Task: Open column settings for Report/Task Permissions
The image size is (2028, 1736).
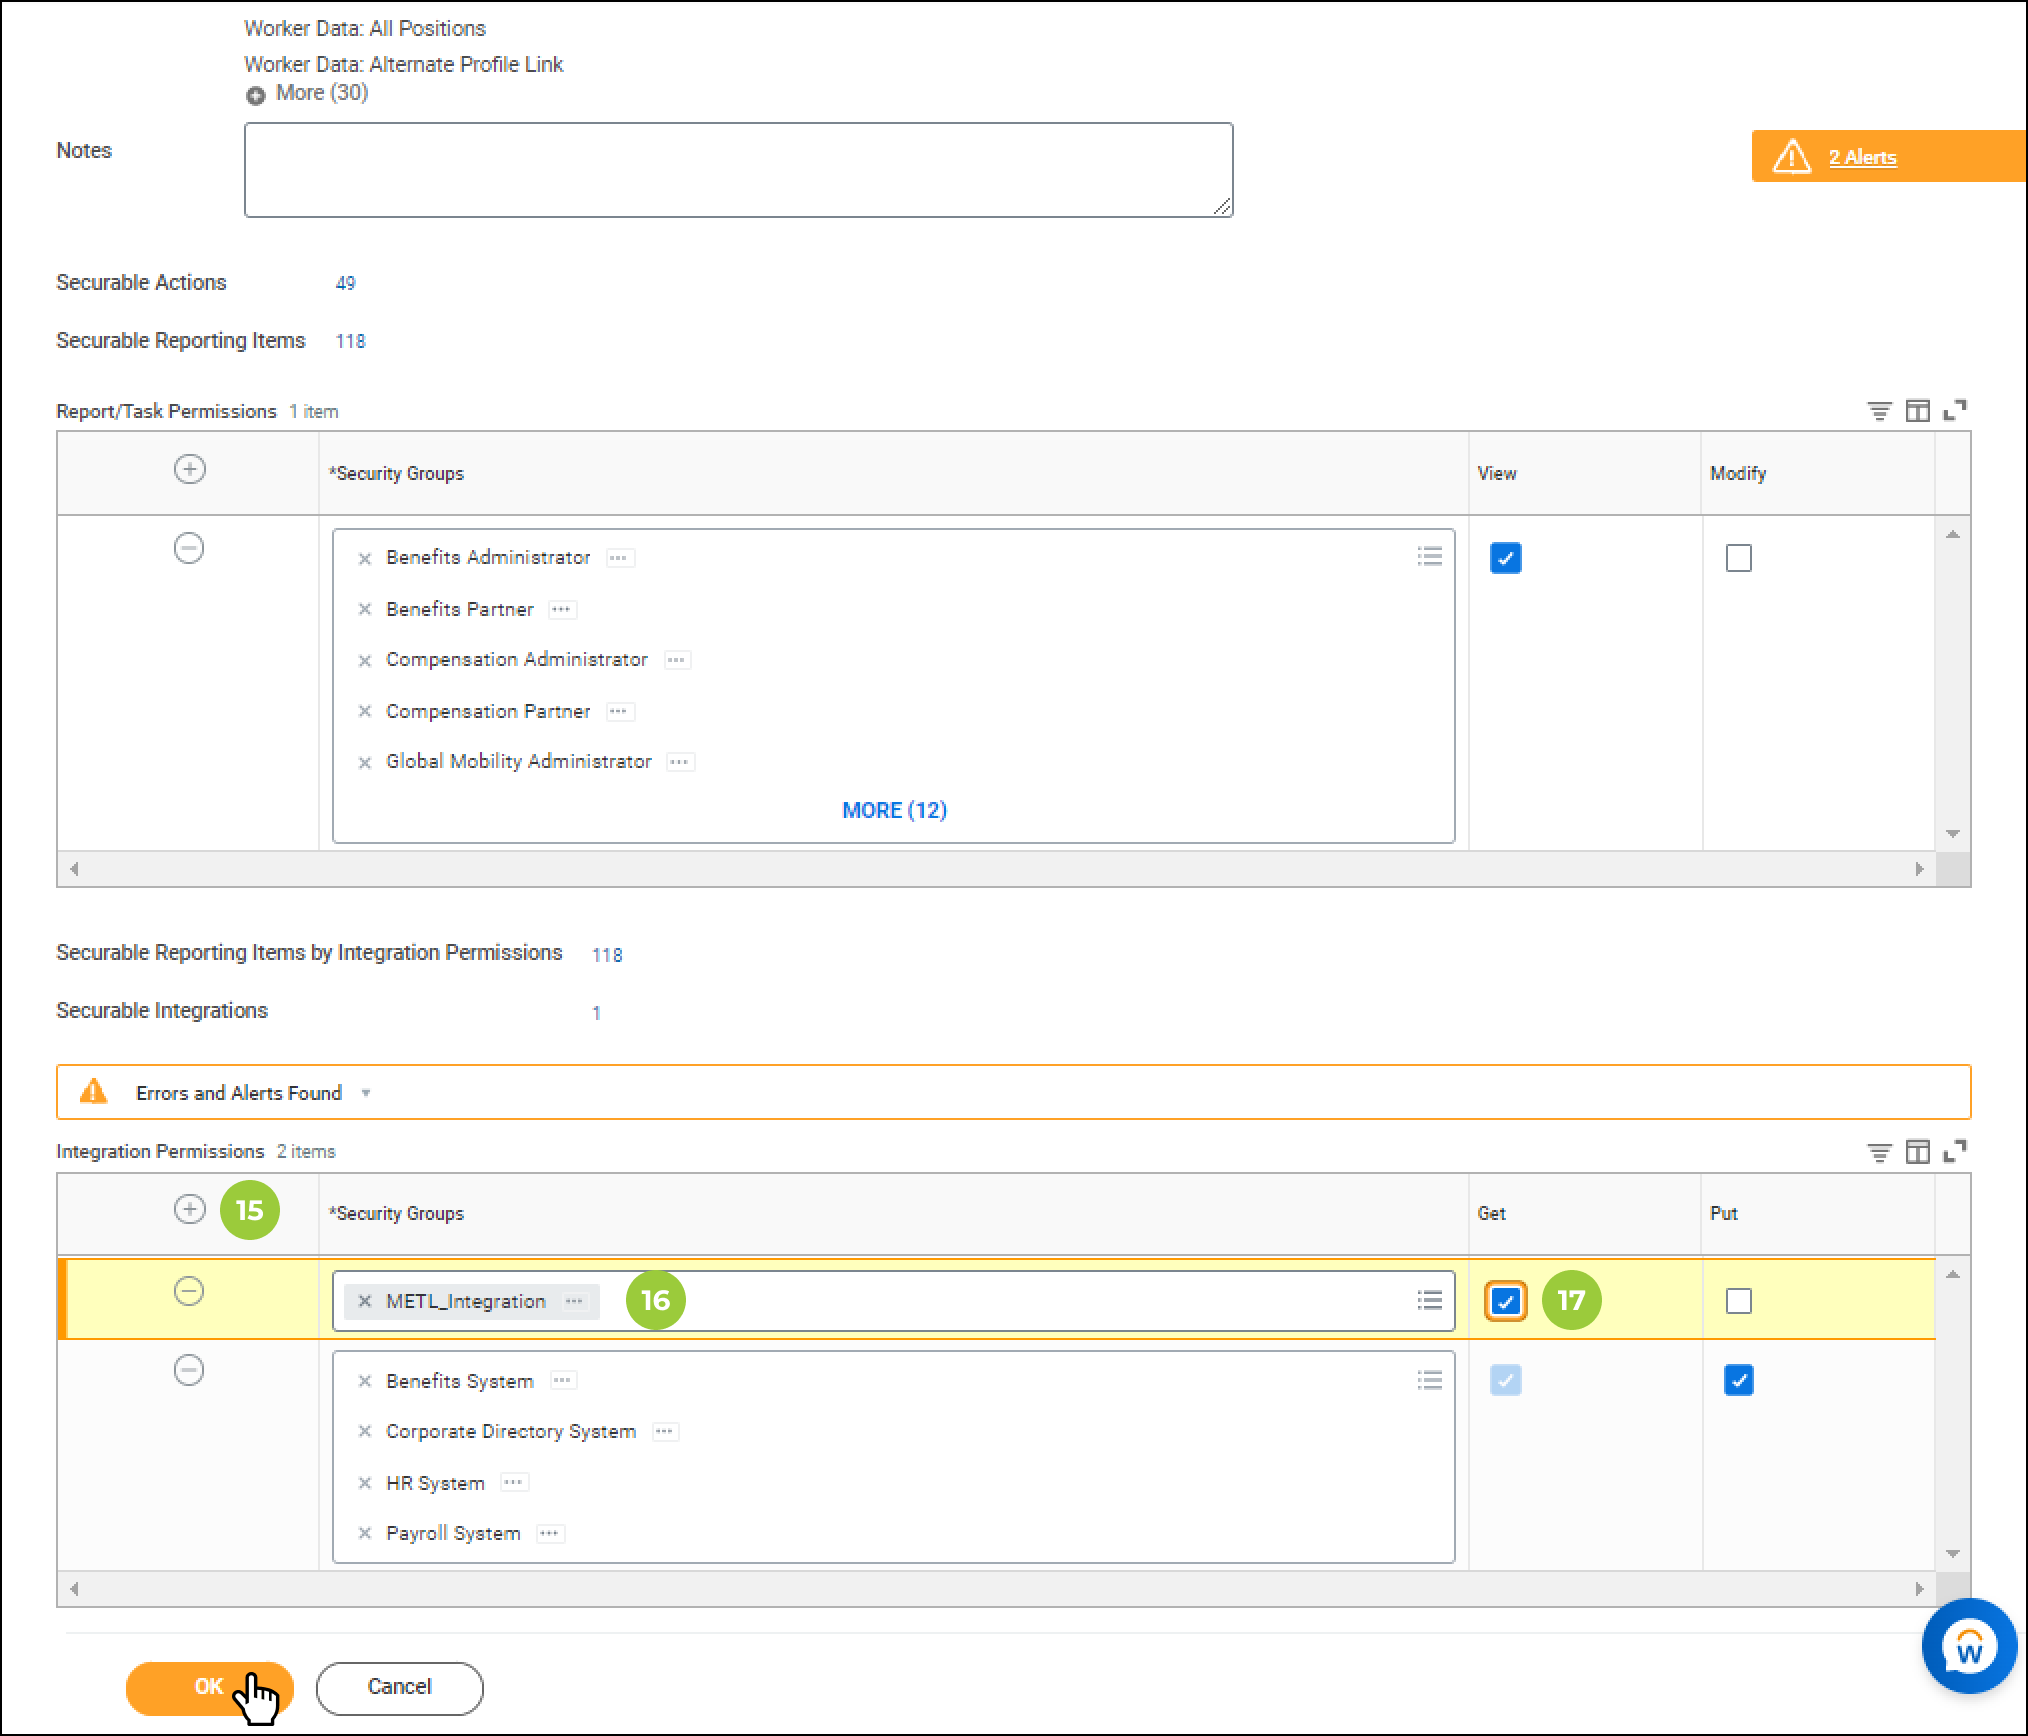Action: [x=1917, y=410]
